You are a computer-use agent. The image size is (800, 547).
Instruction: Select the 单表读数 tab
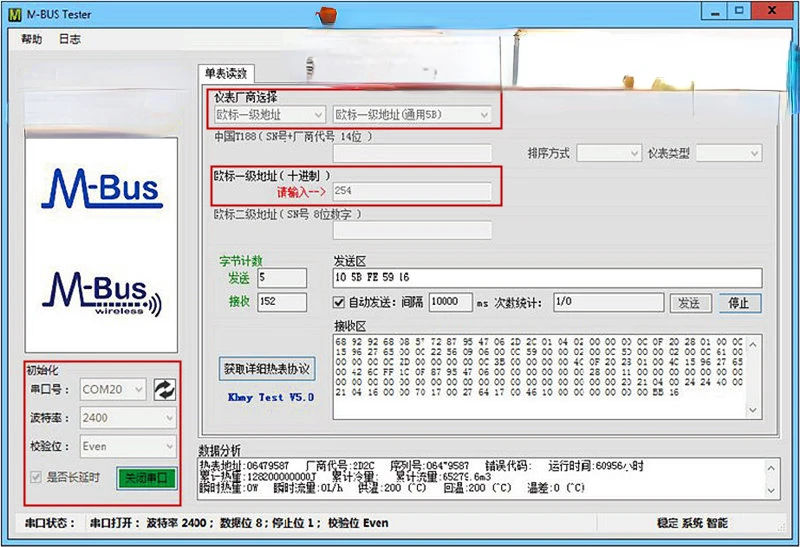[226, 73]
